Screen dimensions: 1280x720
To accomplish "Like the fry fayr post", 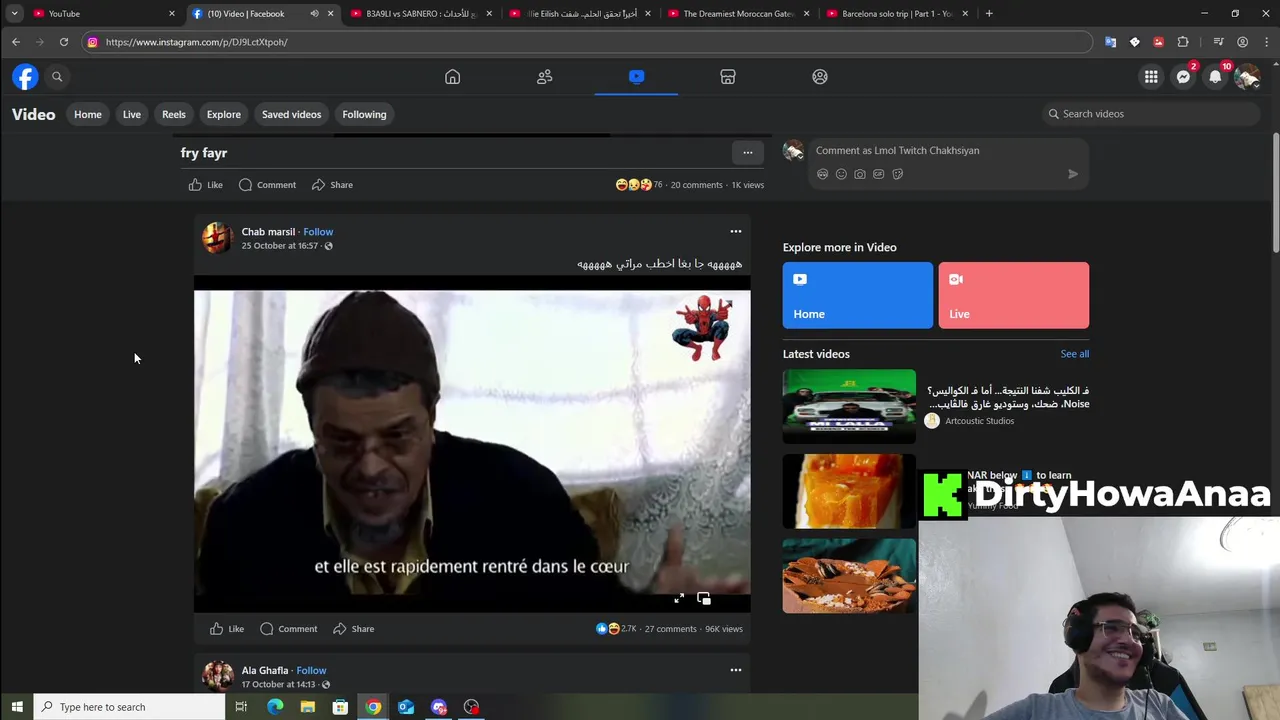I will pyautogui.click(x=206, y=185).
